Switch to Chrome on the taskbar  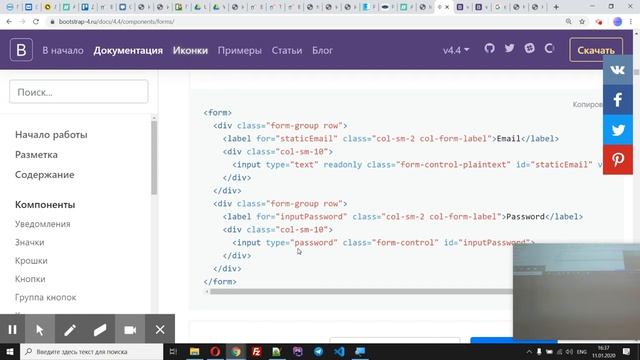[236, 351]
